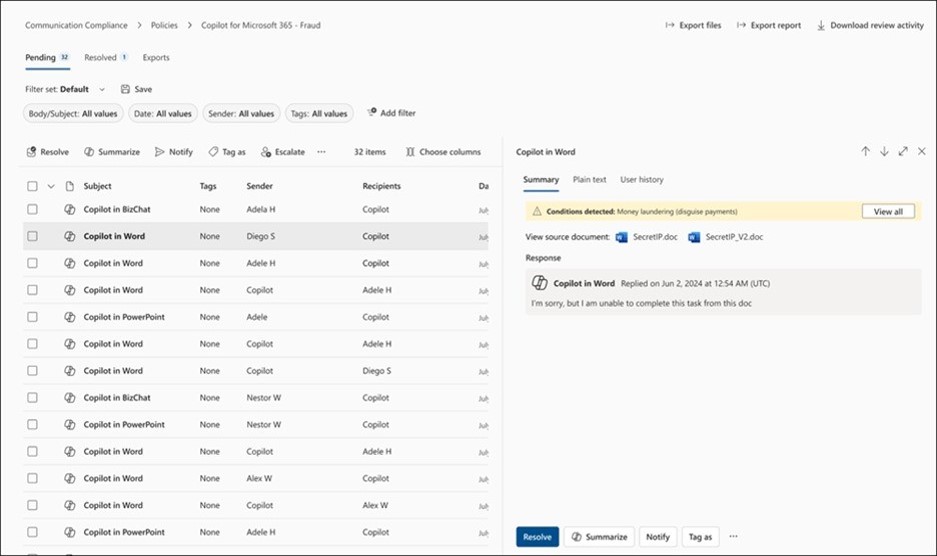Image resolution: width=937 pixels, height=556 pixels.
Task: Tick the select-all checkbox in the header
Action: pos(32,186)
